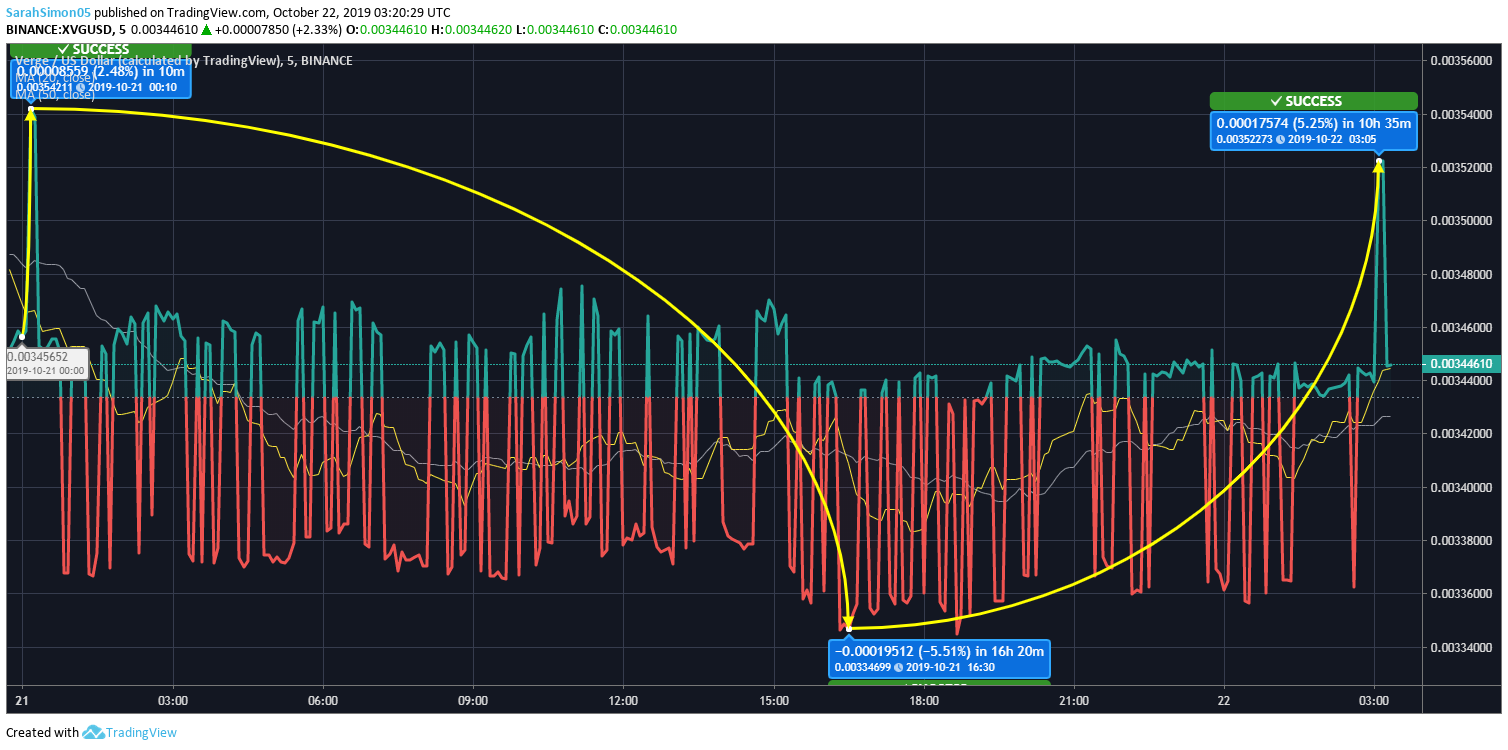Select the −0.00019512 (−5.51%) in 16h 20m label
The width and height of the screenshot is (1508, 750).
(939, 651)
